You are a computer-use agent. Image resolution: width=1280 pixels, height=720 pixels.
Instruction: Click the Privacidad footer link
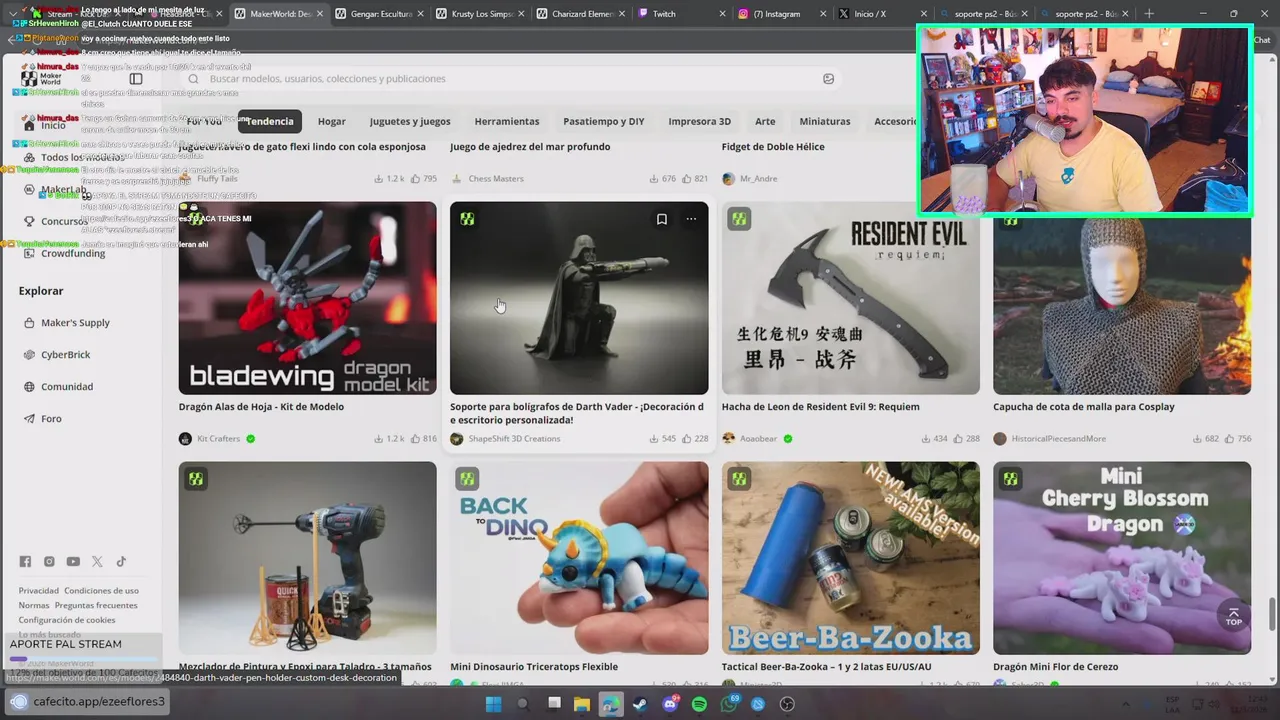pos(39,591)
